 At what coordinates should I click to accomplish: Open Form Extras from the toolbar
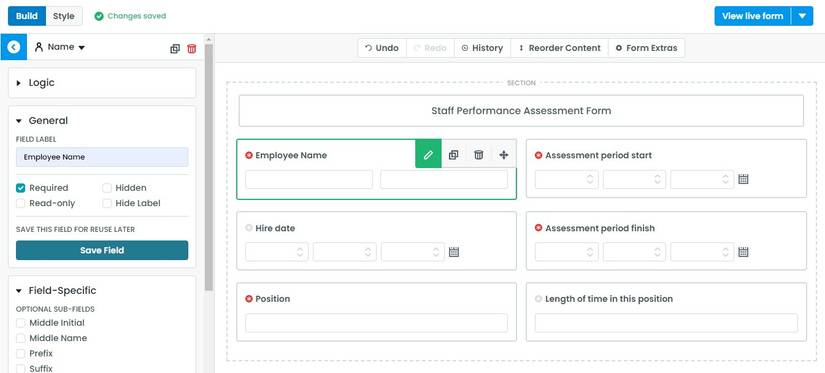tap(647, 48)
